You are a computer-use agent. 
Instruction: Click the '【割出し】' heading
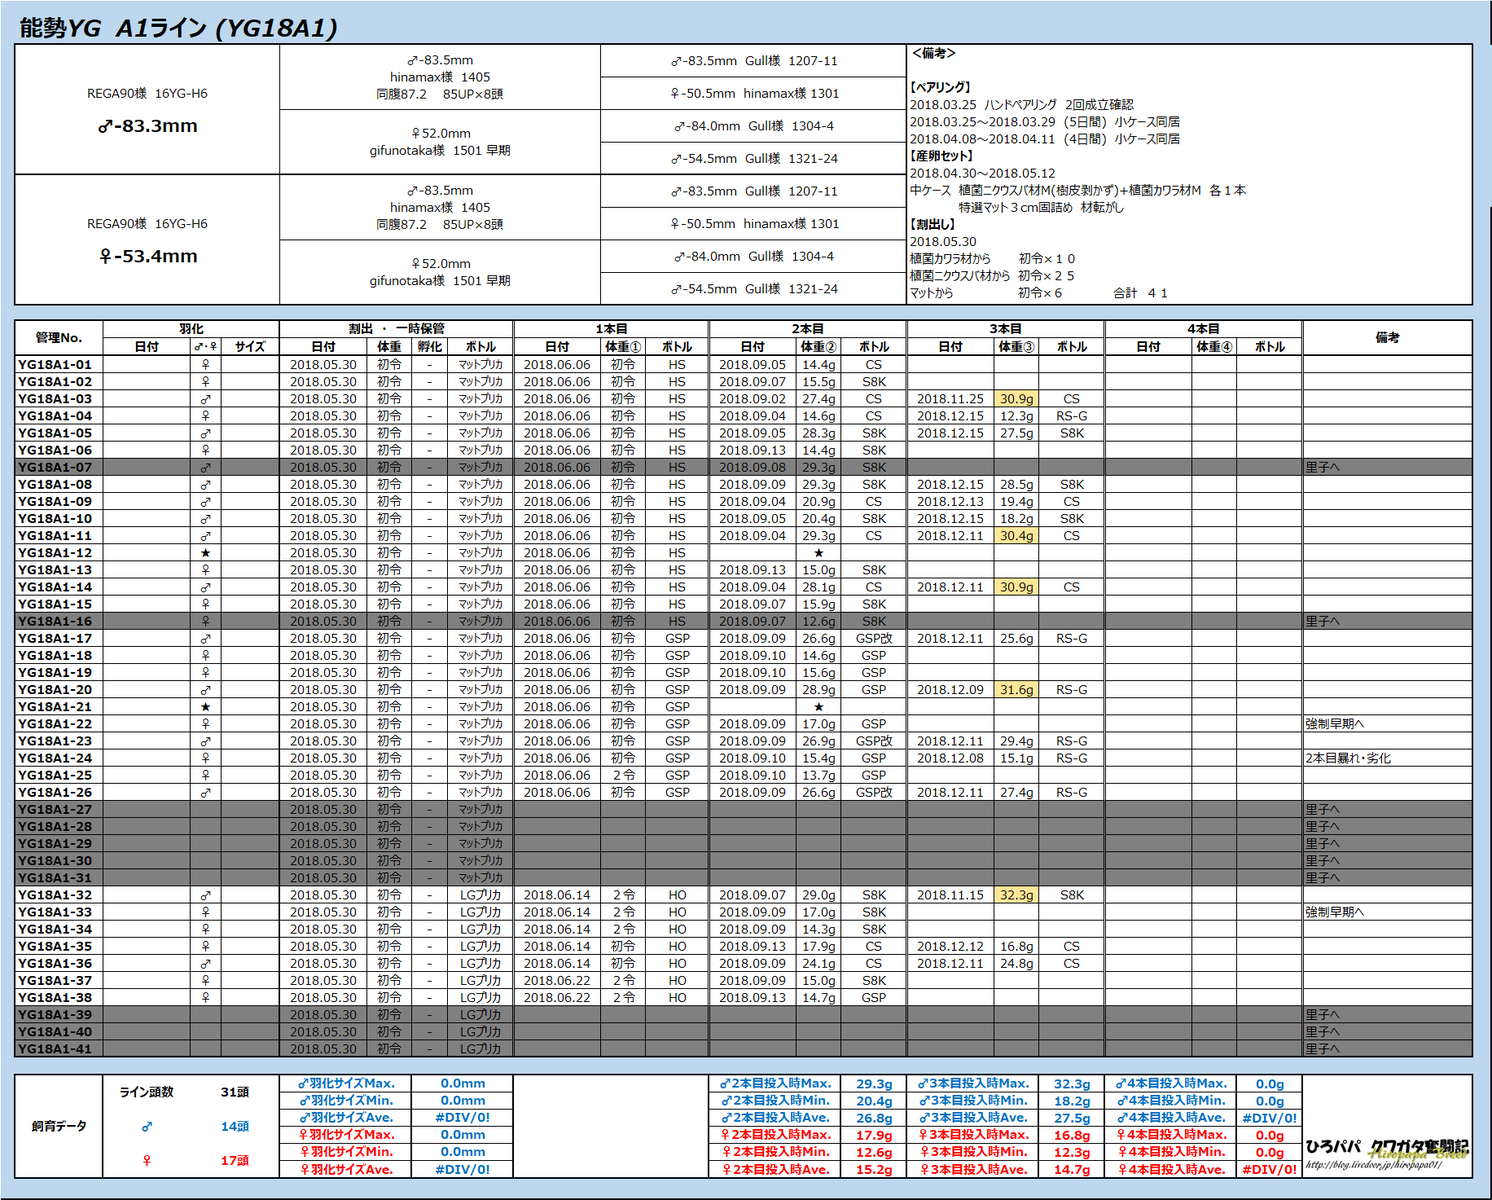(x=934, y=224)
